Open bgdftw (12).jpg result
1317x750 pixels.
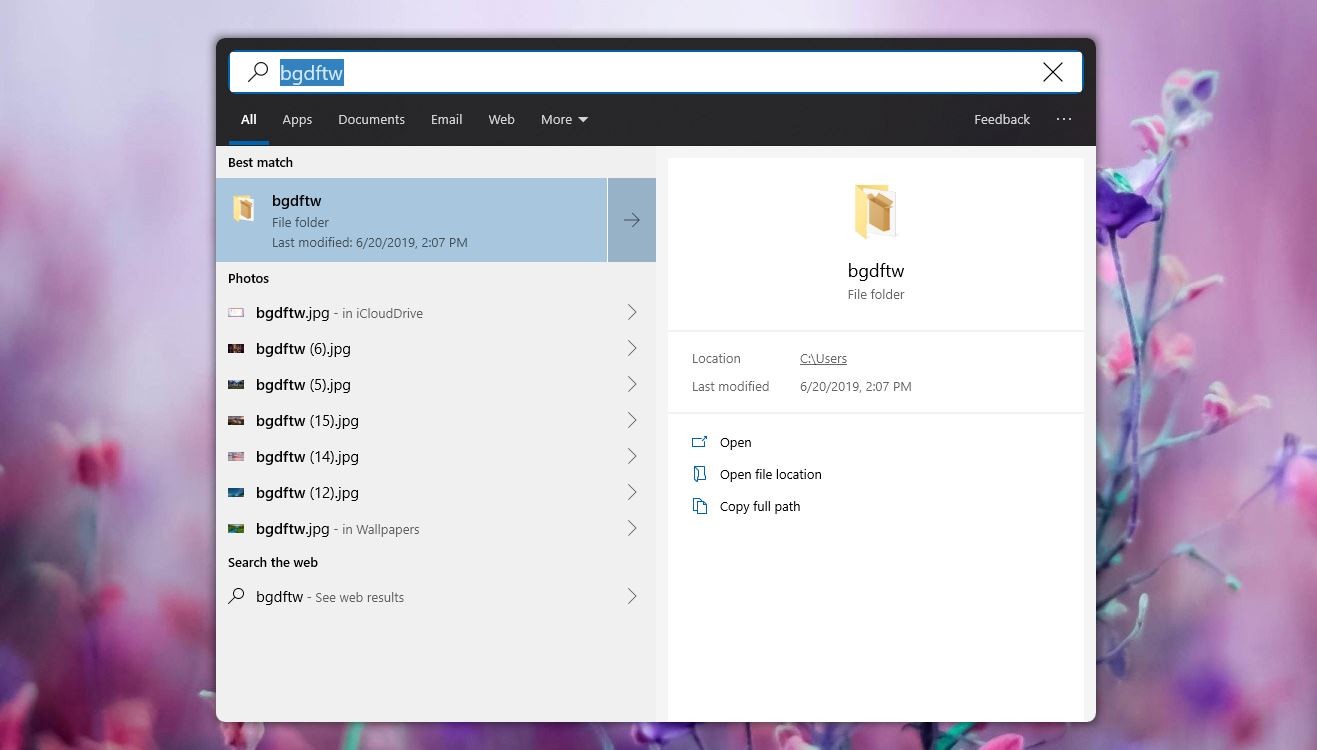click(x=411, y=493)
